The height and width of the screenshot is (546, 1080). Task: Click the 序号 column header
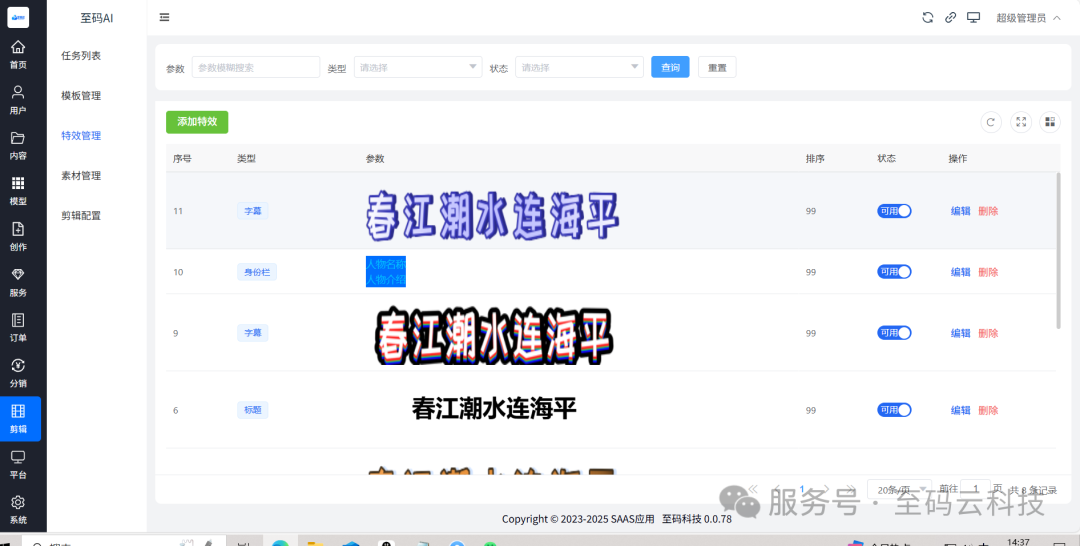[182, 158]
